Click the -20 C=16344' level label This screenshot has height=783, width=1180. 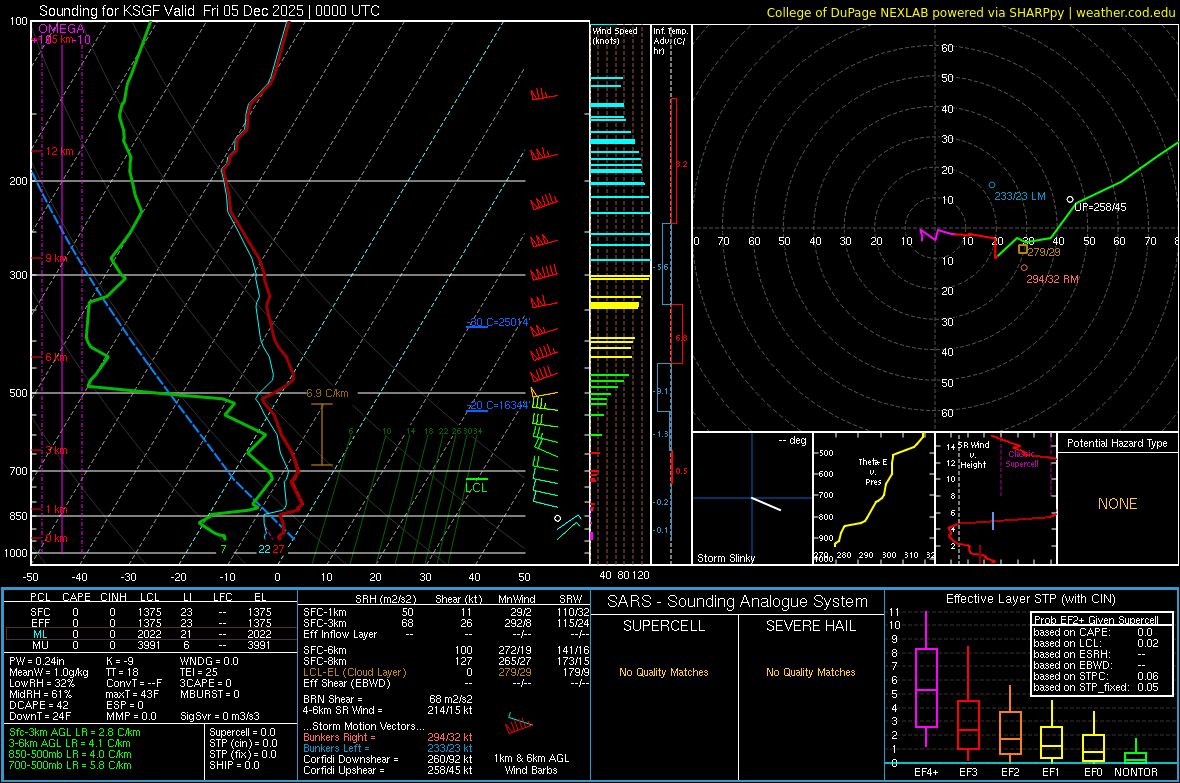499,405
